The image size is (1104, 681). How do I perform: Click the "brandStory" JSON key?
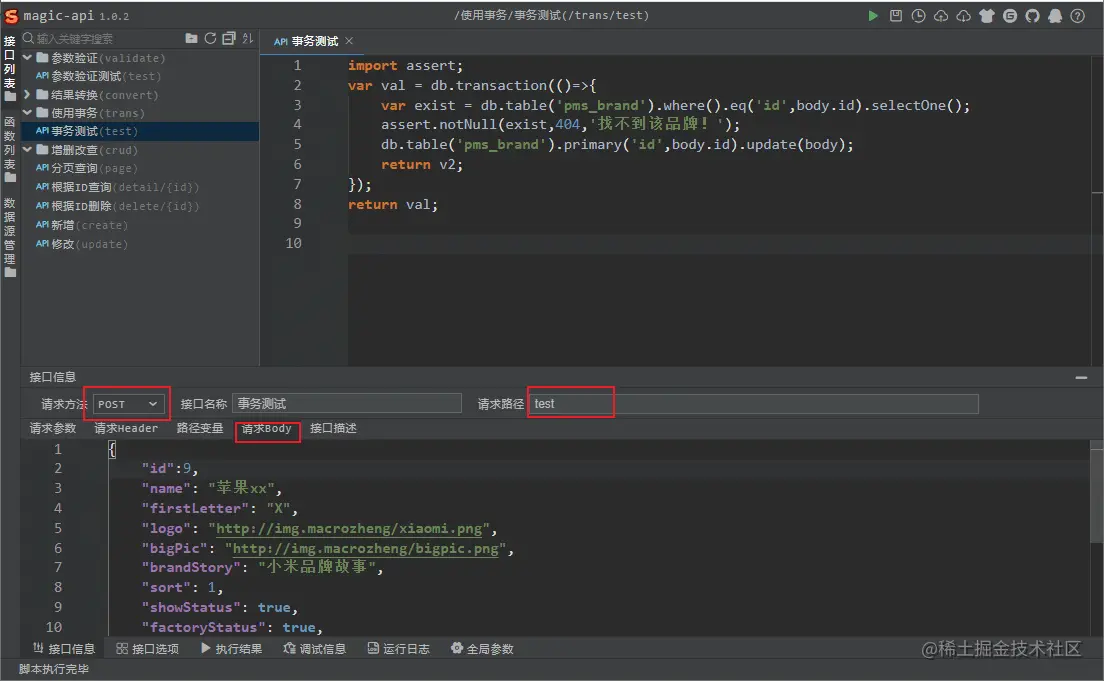tap(191, 567)
